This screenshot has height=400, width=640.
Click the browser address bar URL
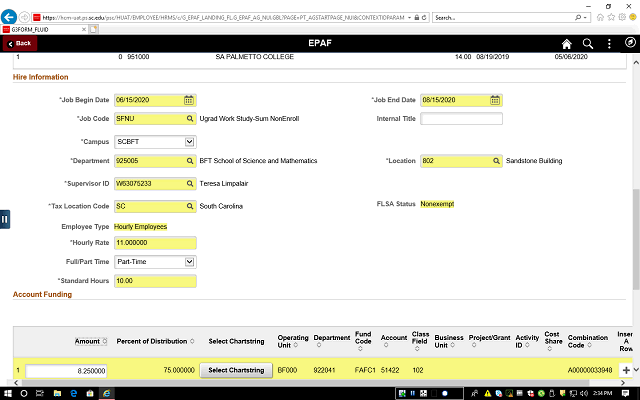[223, 18]
